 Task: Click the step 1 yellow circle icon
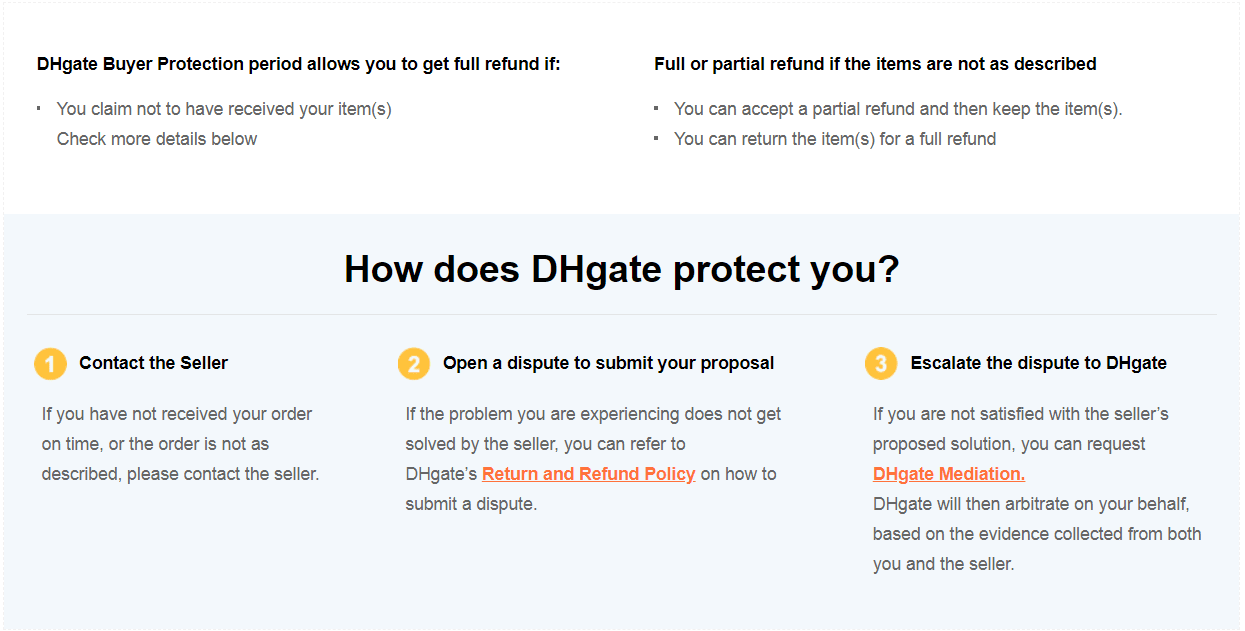coord(50,364)
